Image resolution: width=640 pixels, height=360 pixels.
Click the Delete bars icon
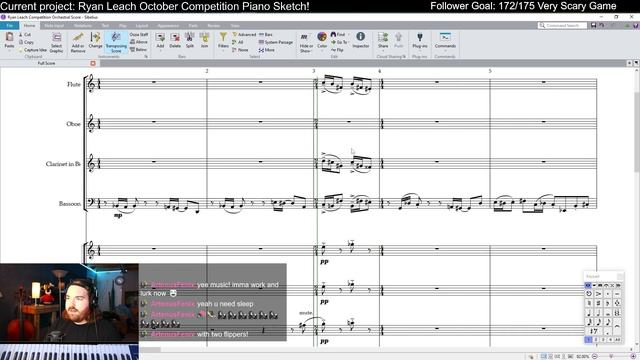pos(175,40)
